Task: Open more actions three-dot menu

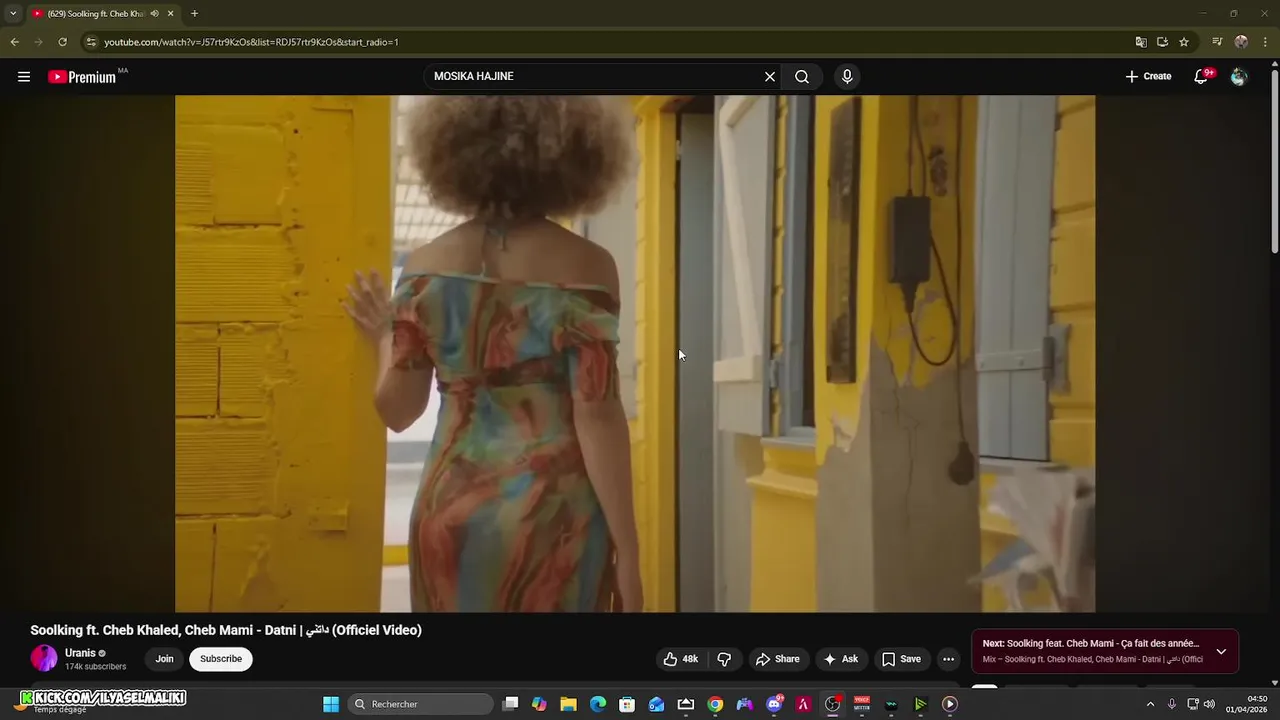Action: tap(948, 659)
